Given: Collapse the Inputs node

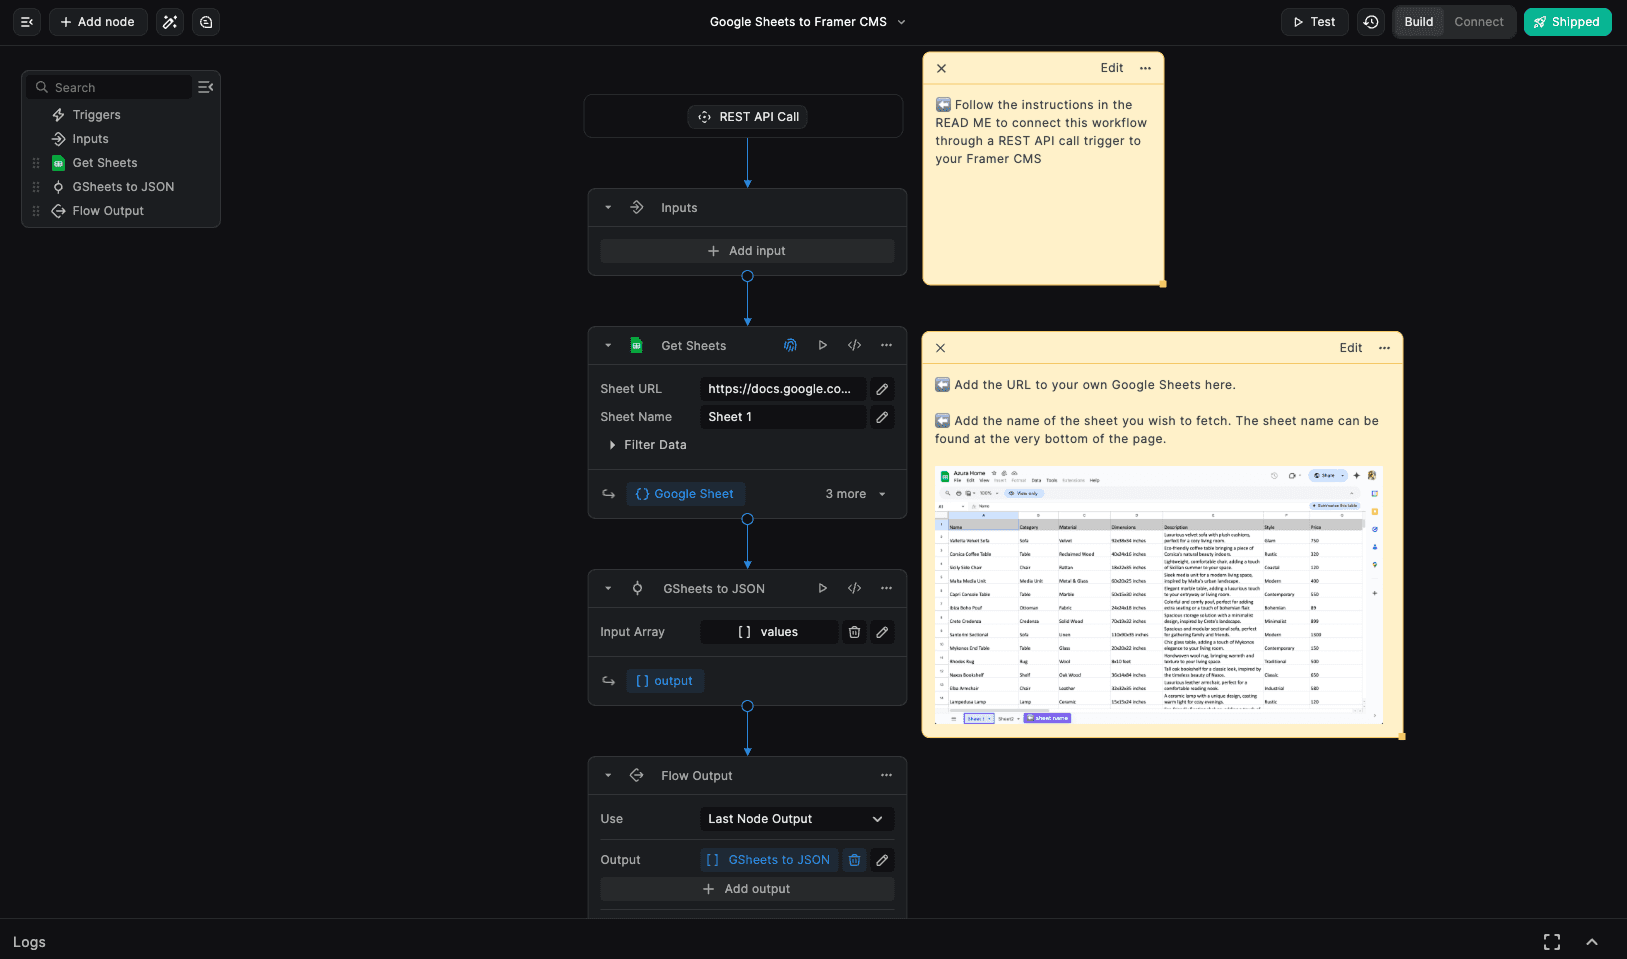Looking at the screenshot, I should (608, 208).
